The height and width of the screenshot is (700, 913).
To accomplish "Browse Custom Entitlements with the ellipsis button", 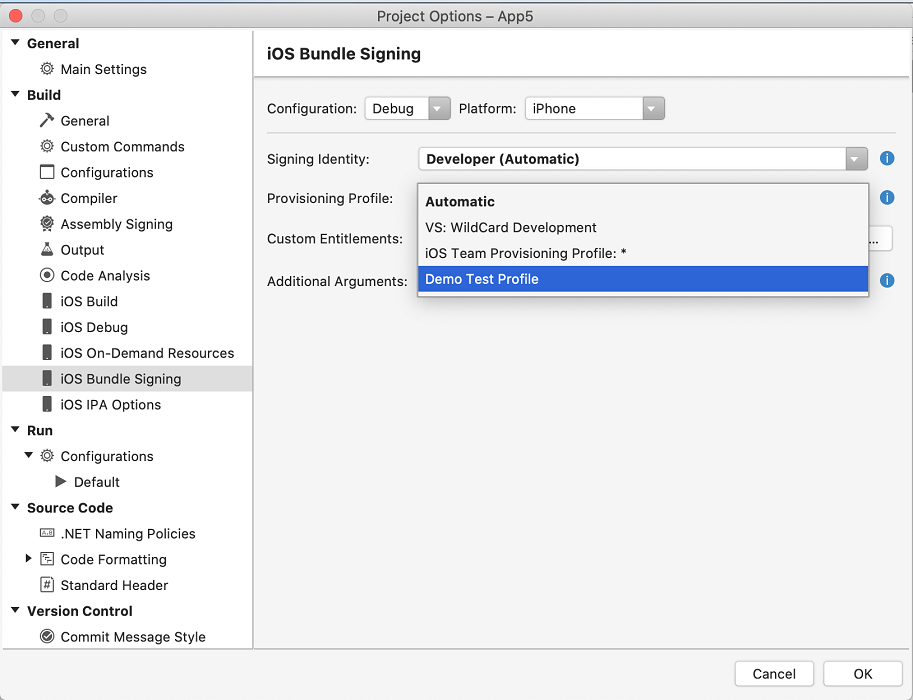I will click(881, 238).
